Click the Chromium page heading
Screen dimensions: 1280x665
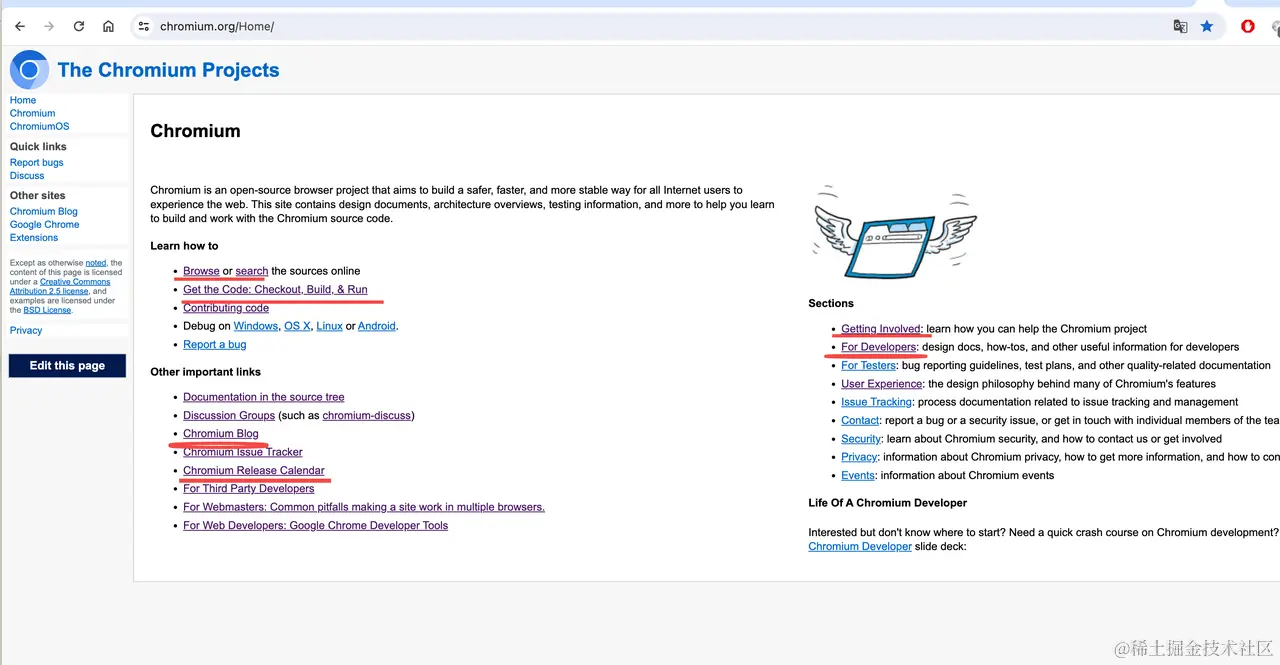point(195,131)
